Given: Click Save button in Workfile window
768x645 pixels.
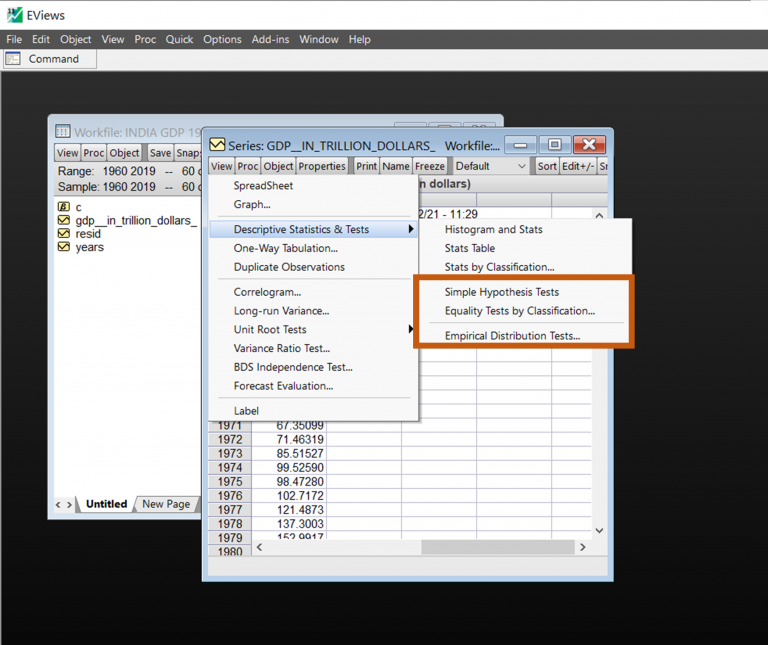Looking at the screenshot, I should tap(160, 153).
